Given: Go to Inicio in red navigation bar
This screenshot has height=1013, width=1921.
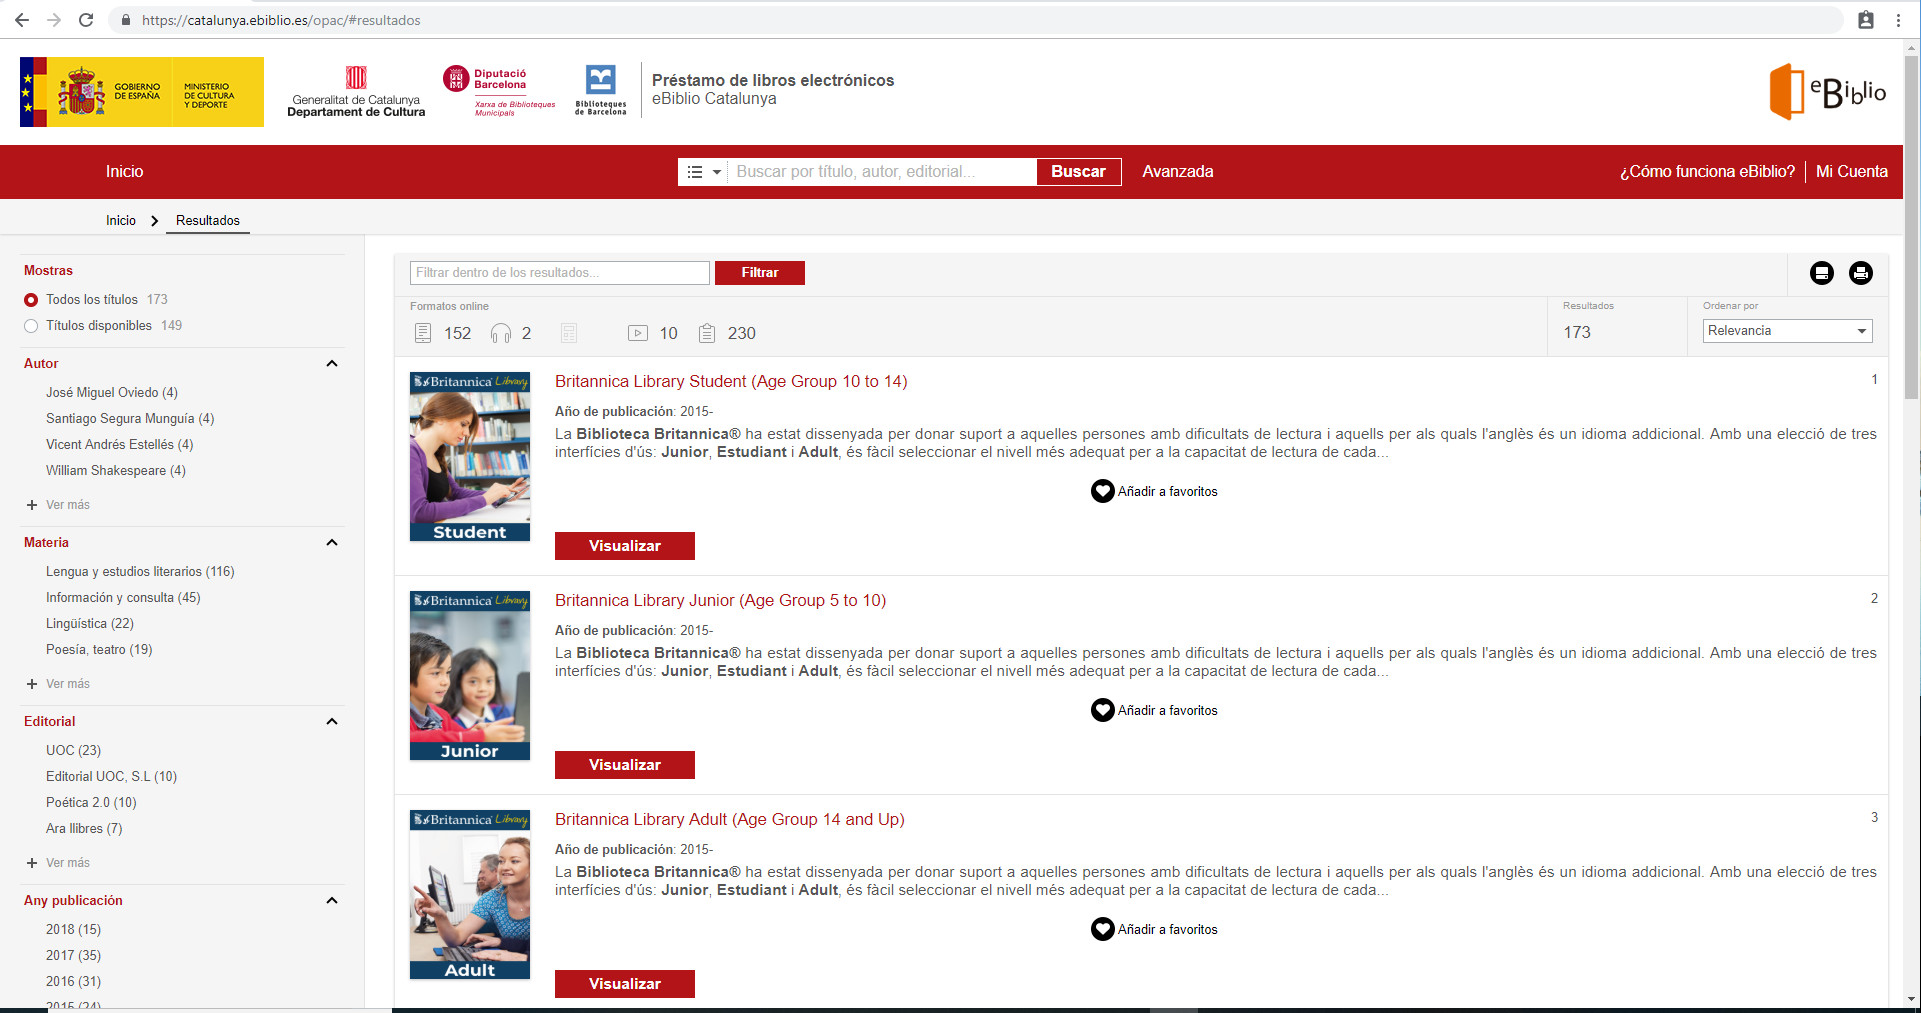Looking at the screenshot, I should click(124, 172).
